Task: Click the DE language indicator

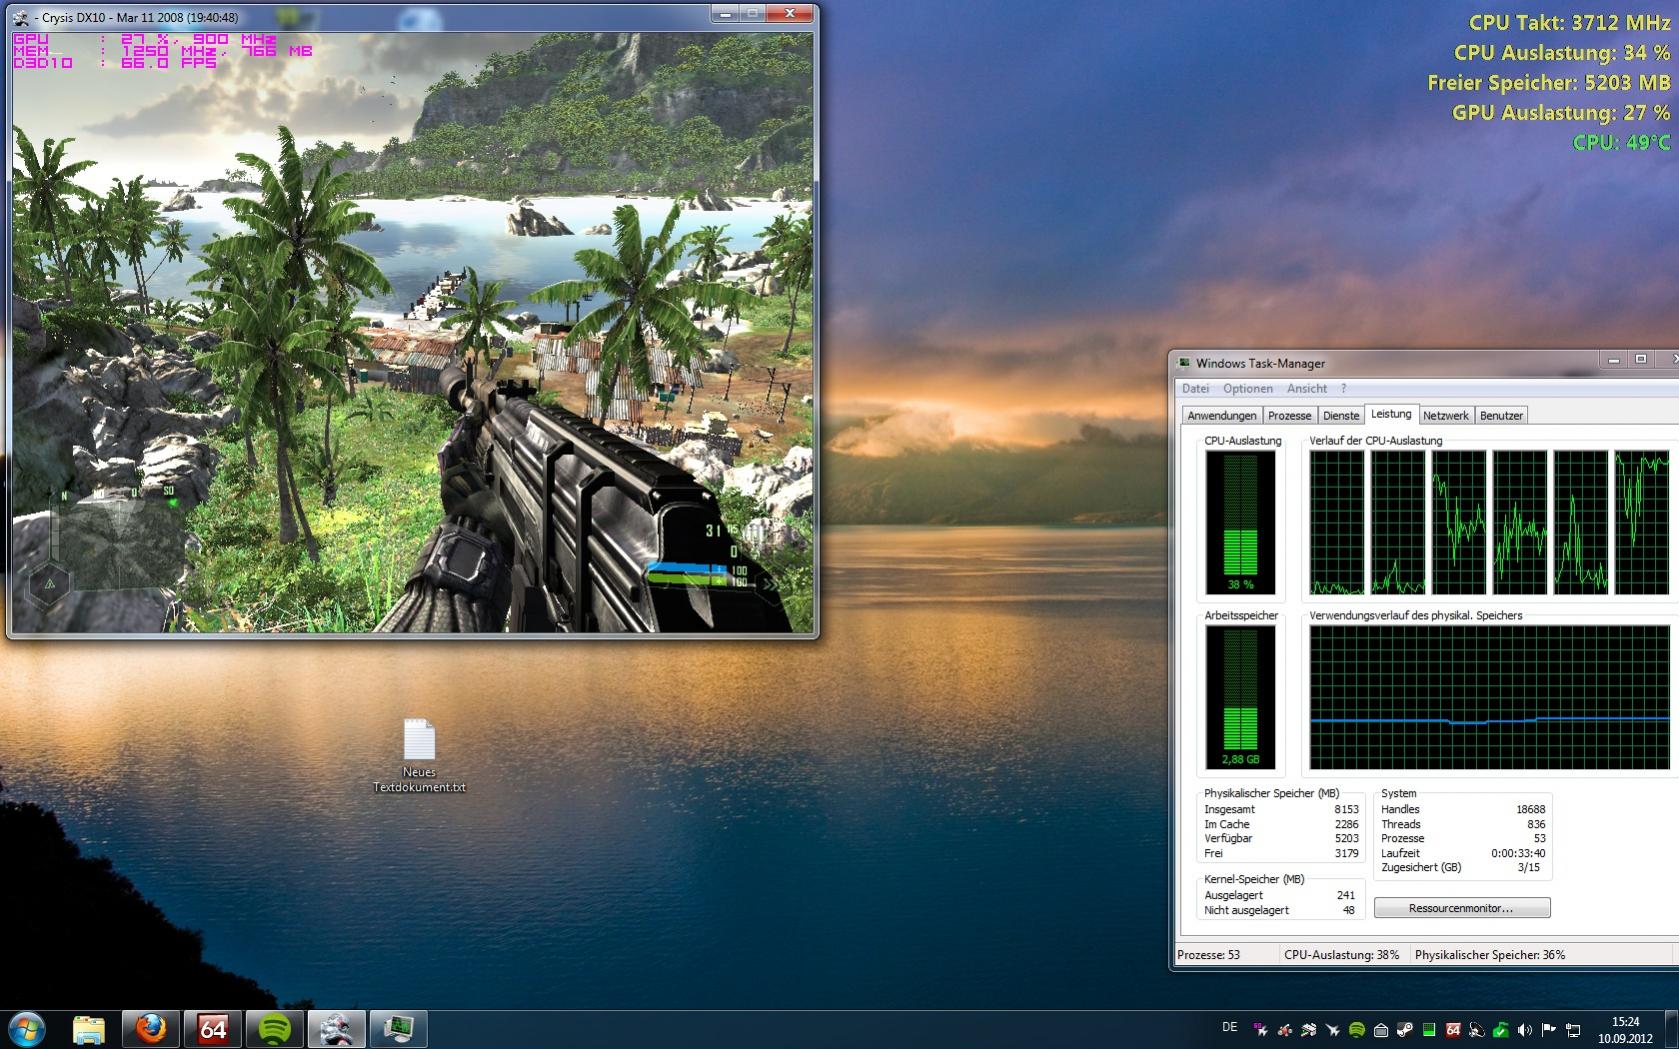Action: 1230,1027
